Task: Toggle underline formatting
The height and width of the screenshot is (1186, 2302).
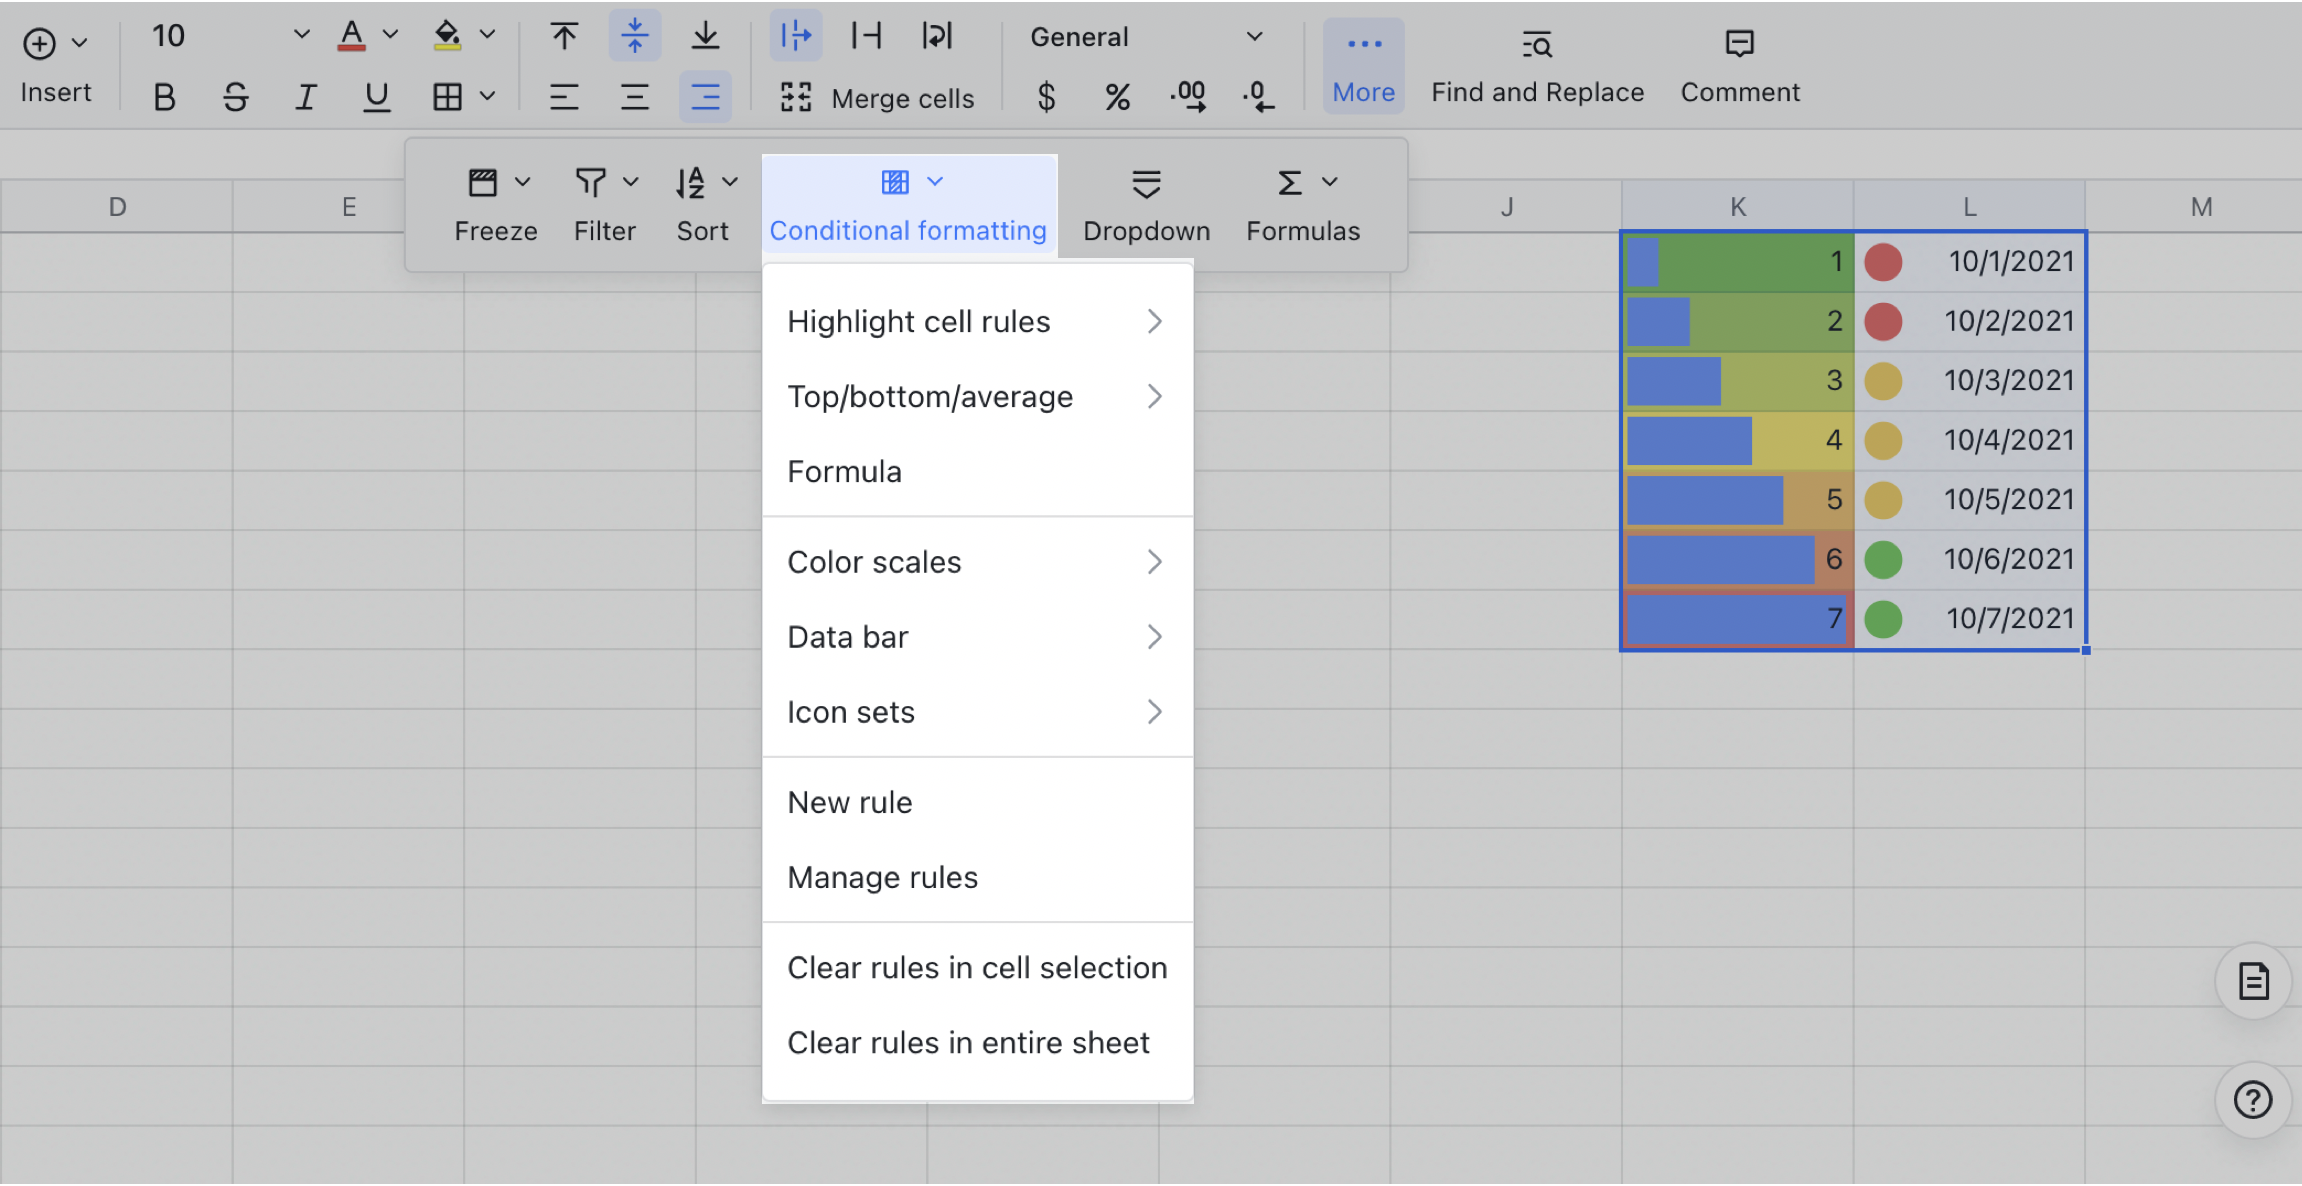Action: point(375,97)
